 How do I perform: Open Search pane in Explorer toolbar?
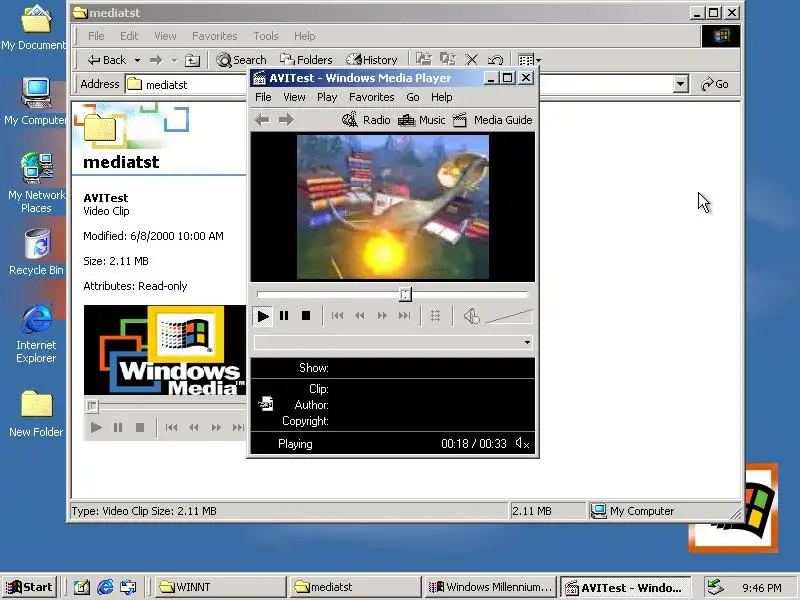241,60
